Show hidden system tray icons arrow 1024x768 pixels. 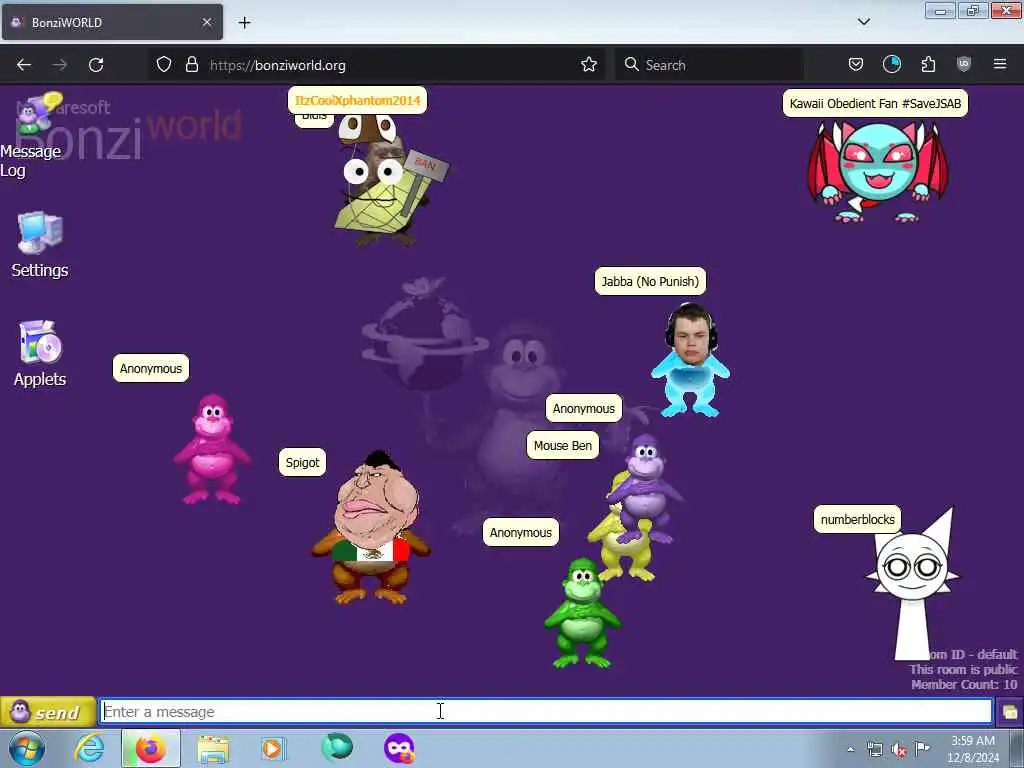click(x=851, y=749)
